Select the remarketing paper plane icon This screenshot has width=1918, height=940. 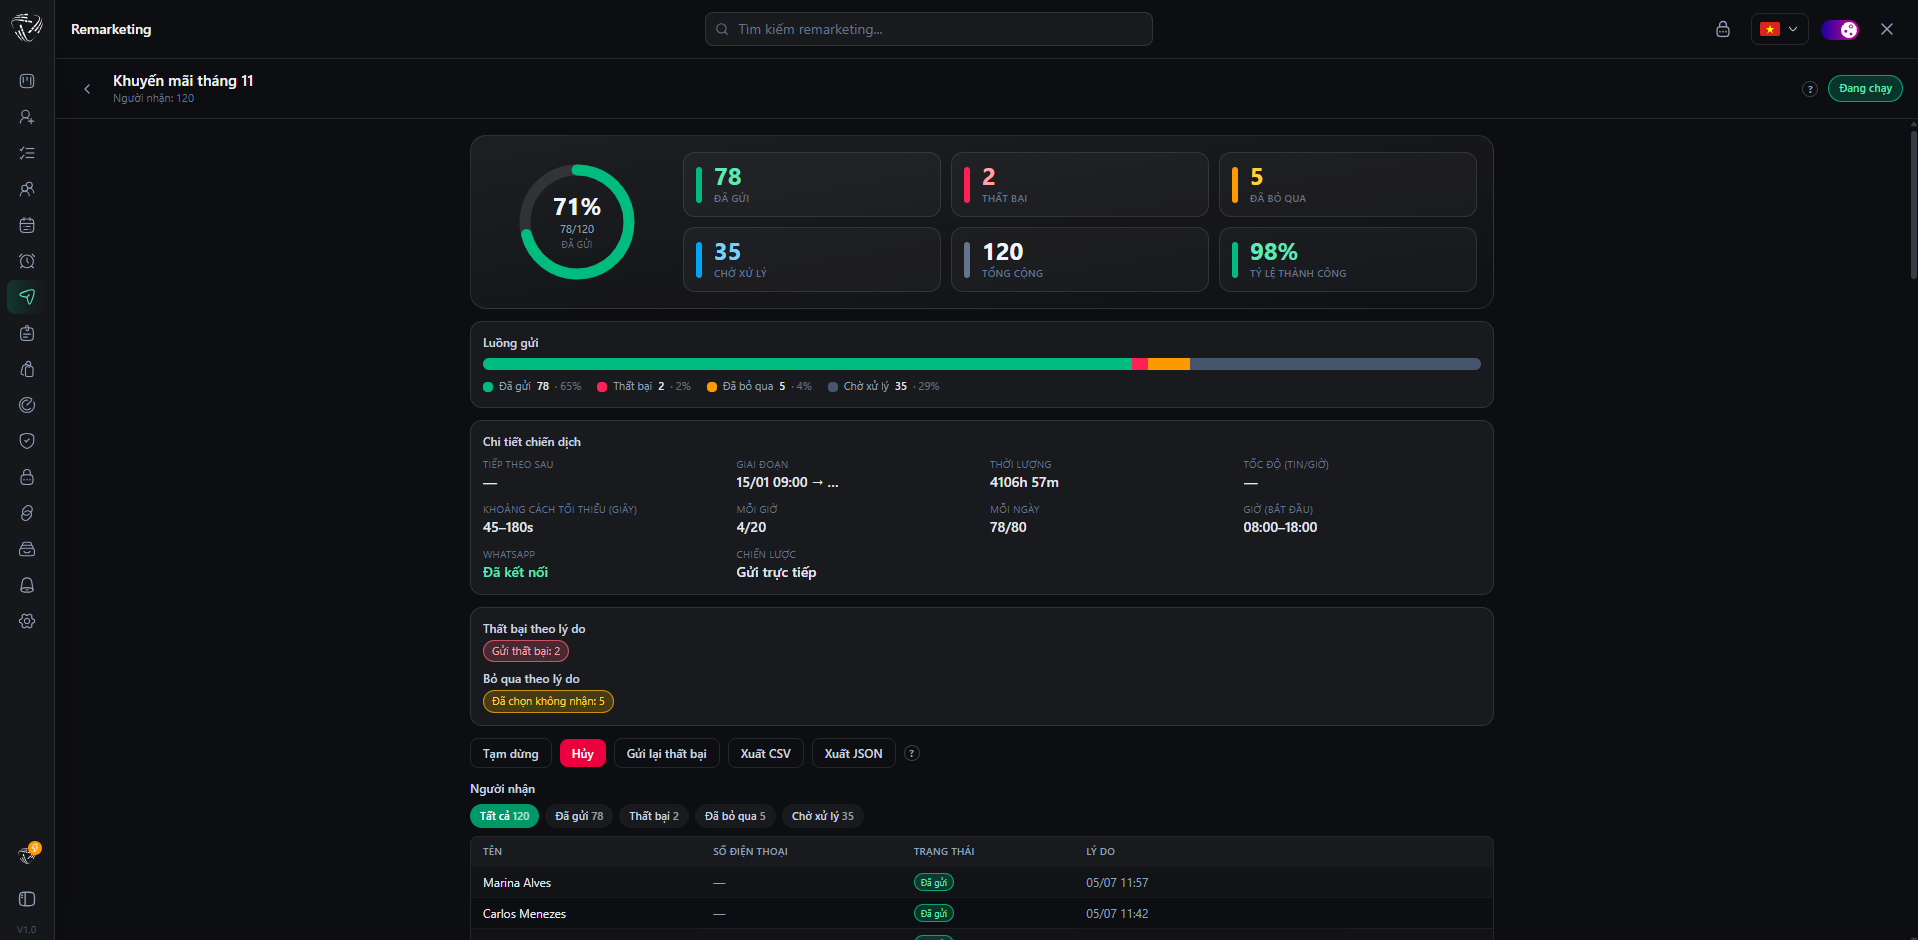(27, 297)
